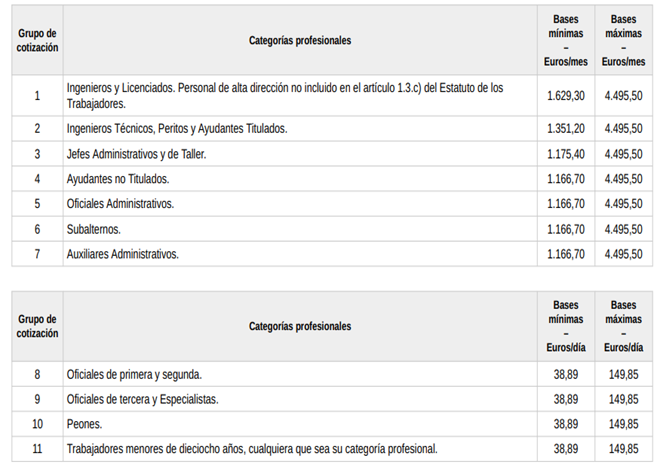Select the minimum base value 1.175,40
Screen dimensions: 660x469
[x=566, y=154]
